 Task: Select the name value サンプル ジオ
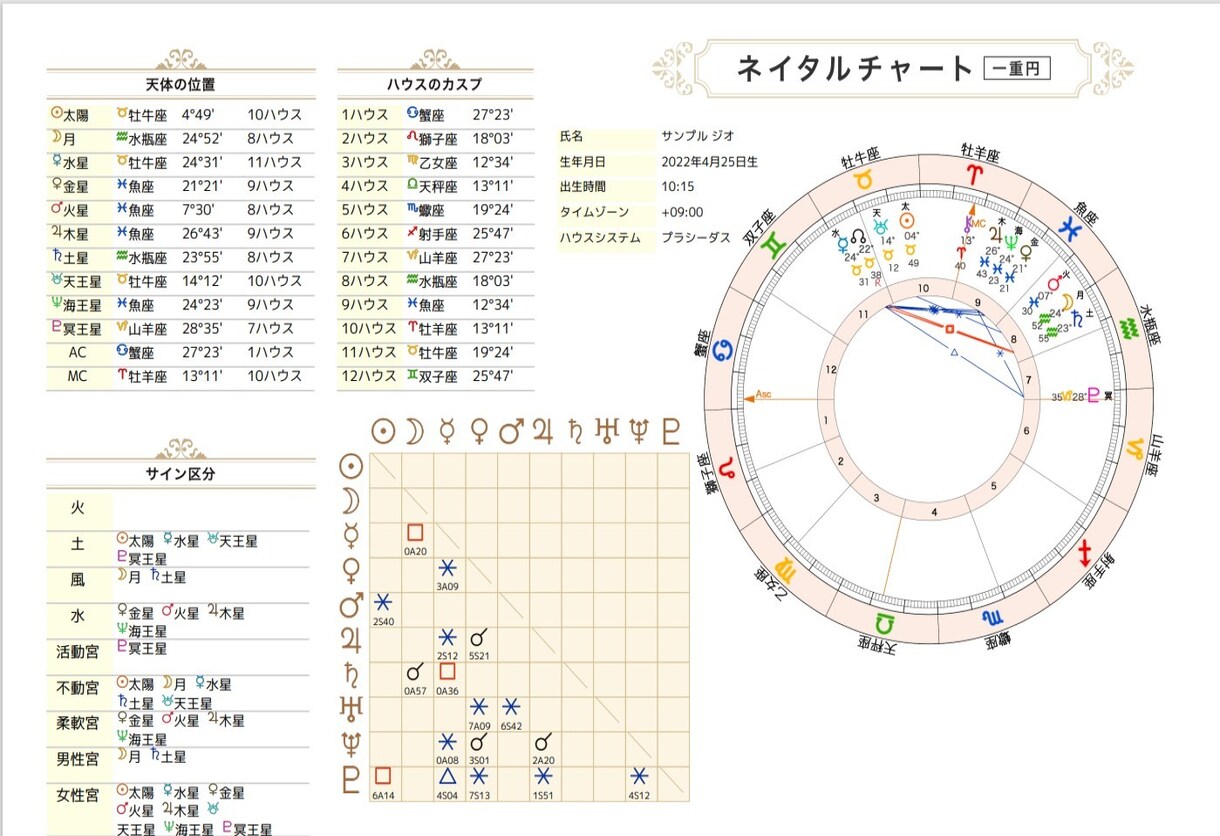point(698,136)
